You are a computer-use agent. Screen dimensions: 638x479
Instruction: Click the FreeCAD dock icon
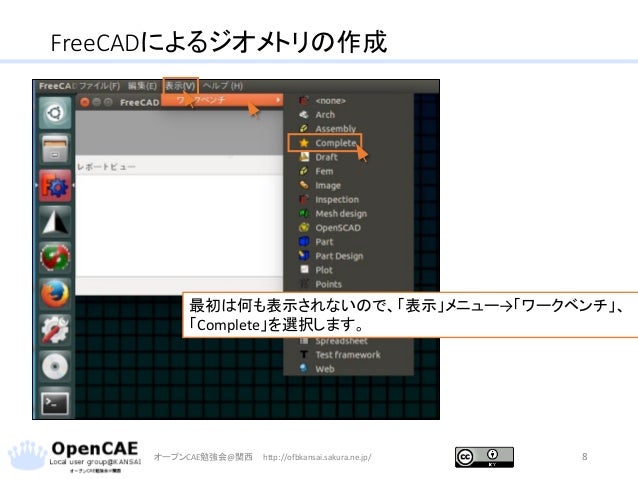pyautogui.click(x=55, y=185)
